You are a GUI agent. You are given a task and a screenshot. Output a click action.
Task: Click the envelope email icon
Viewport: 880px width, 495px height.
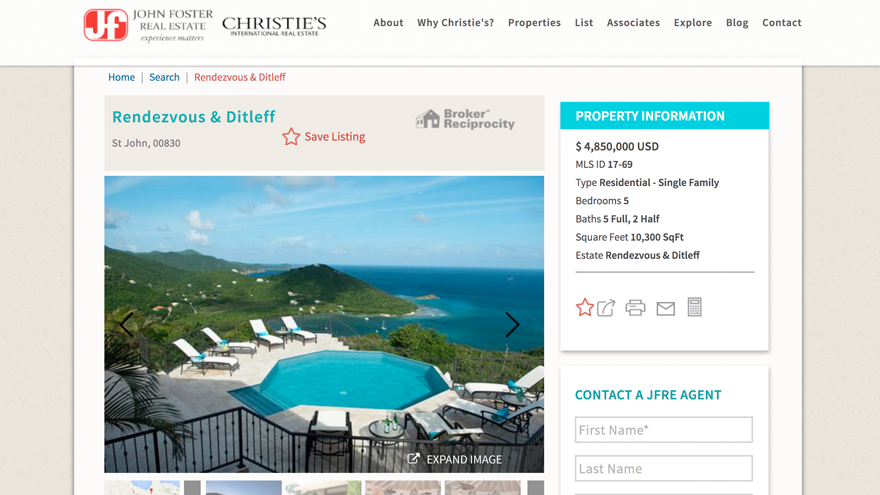coord(666,309)
